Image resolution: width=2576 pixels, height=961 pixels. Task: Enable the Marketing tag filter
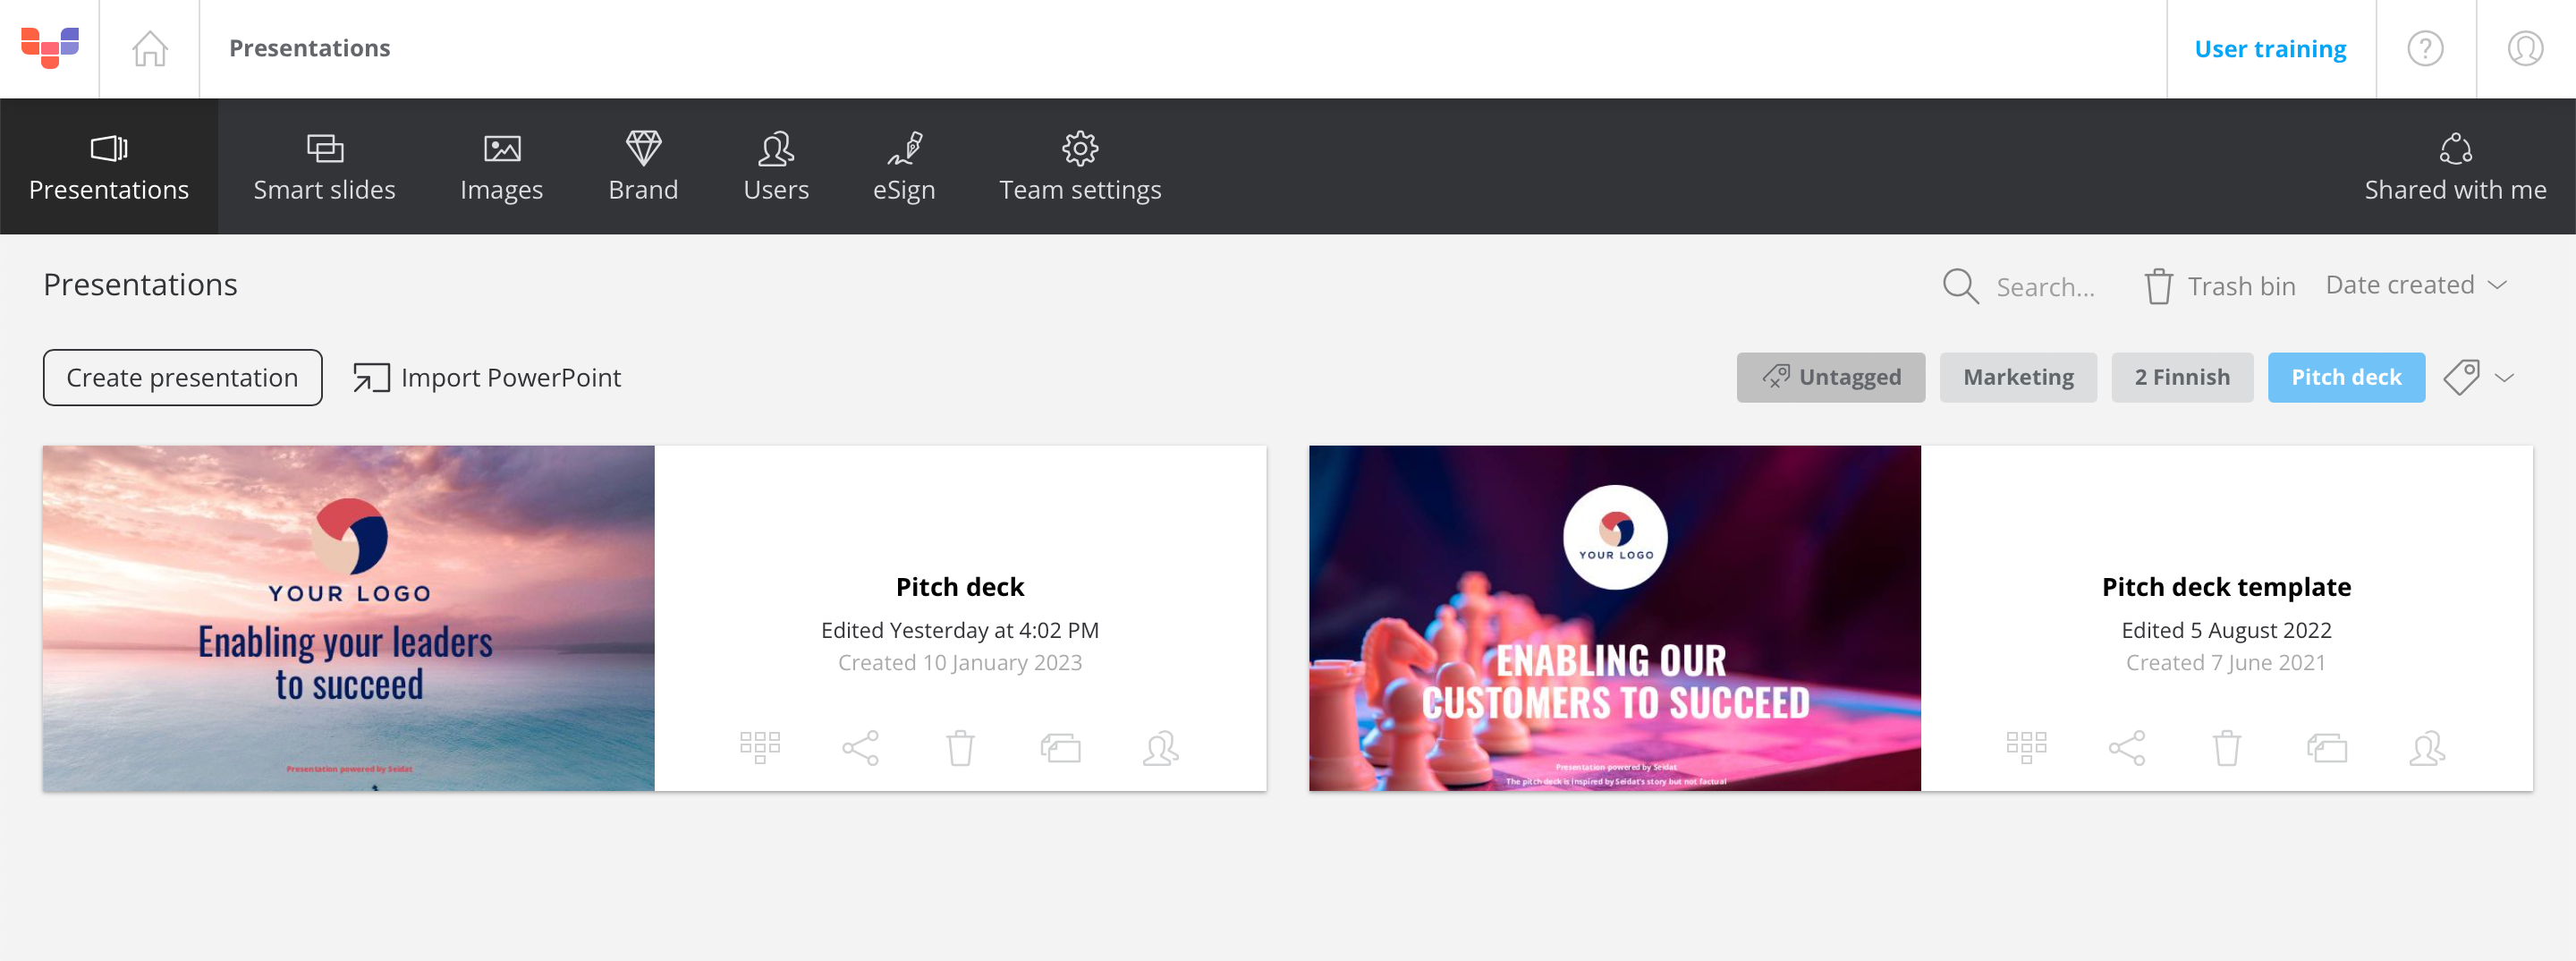pos(2018,377)
